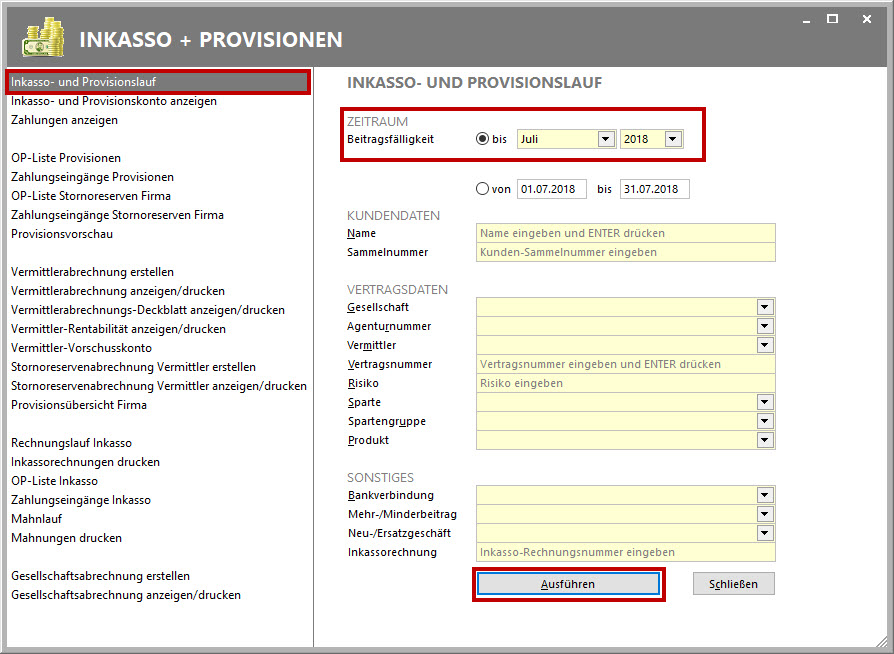The image size is (894, 654).
Task: Click into the Name input field
Action: pos(626,233)
